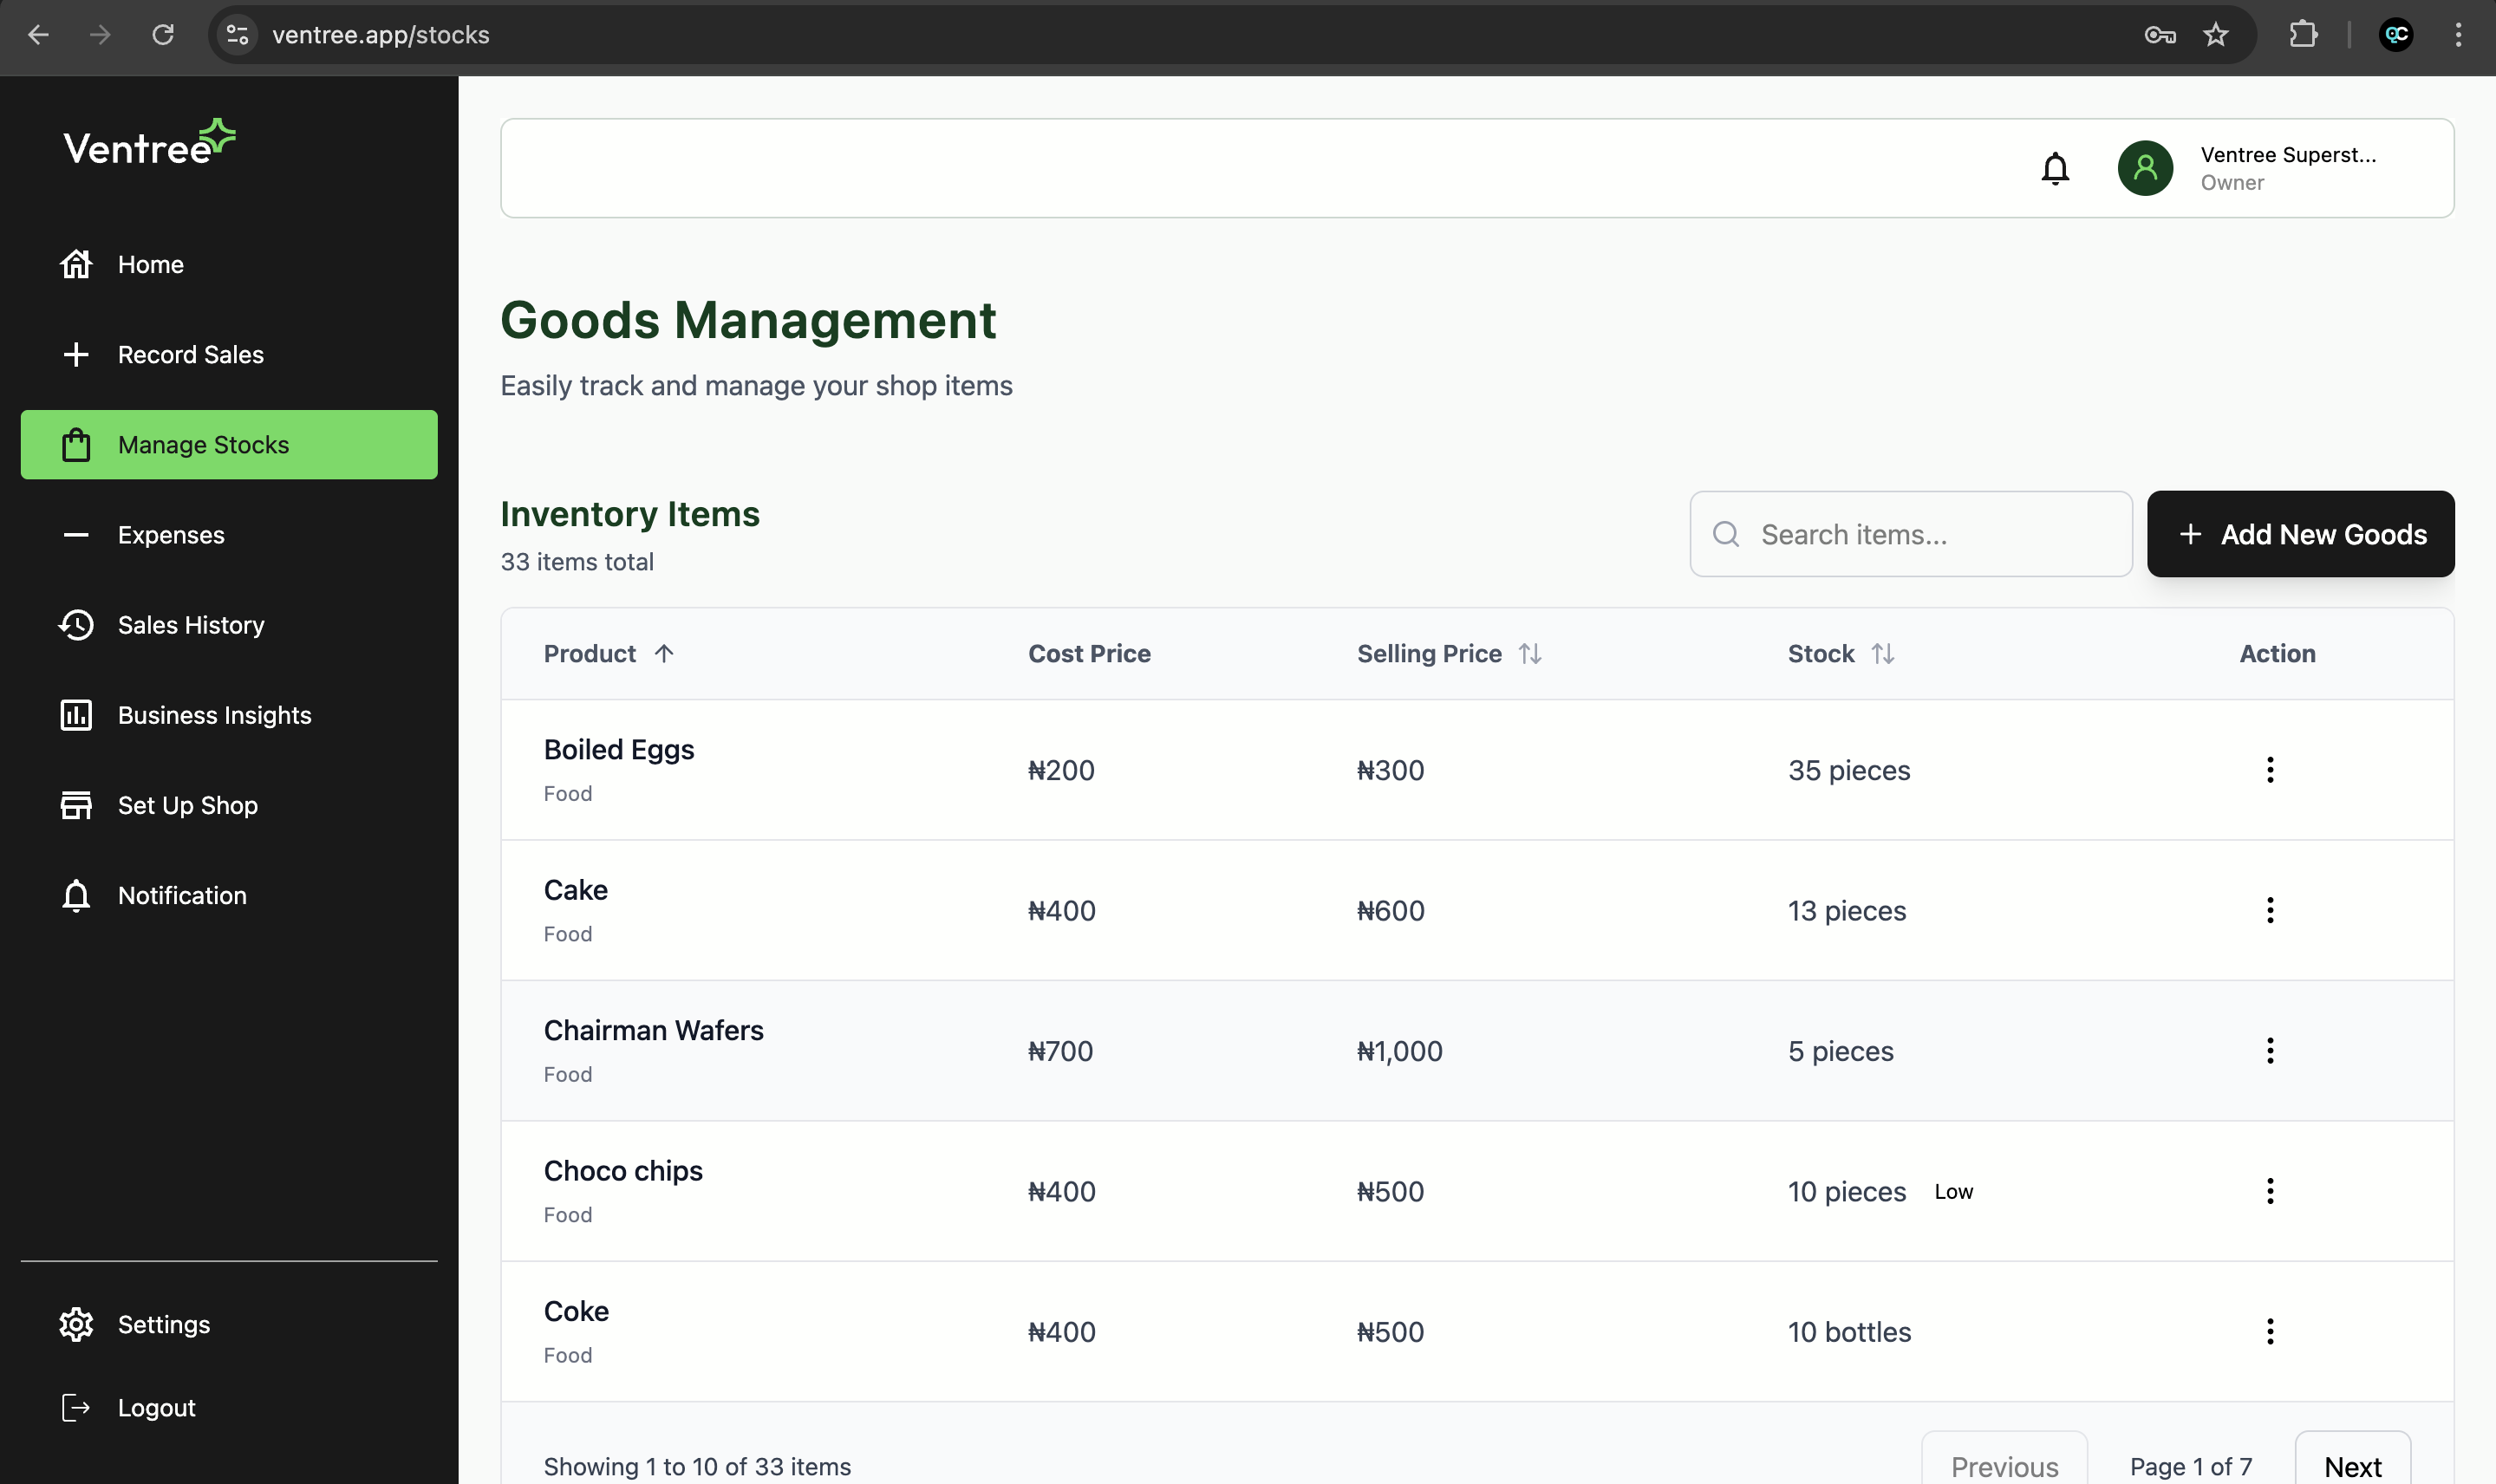This screenshot has width=2496, height=1484.
Task: Toggle the Selling Price sort arrows
Action: pos(1530,653)
